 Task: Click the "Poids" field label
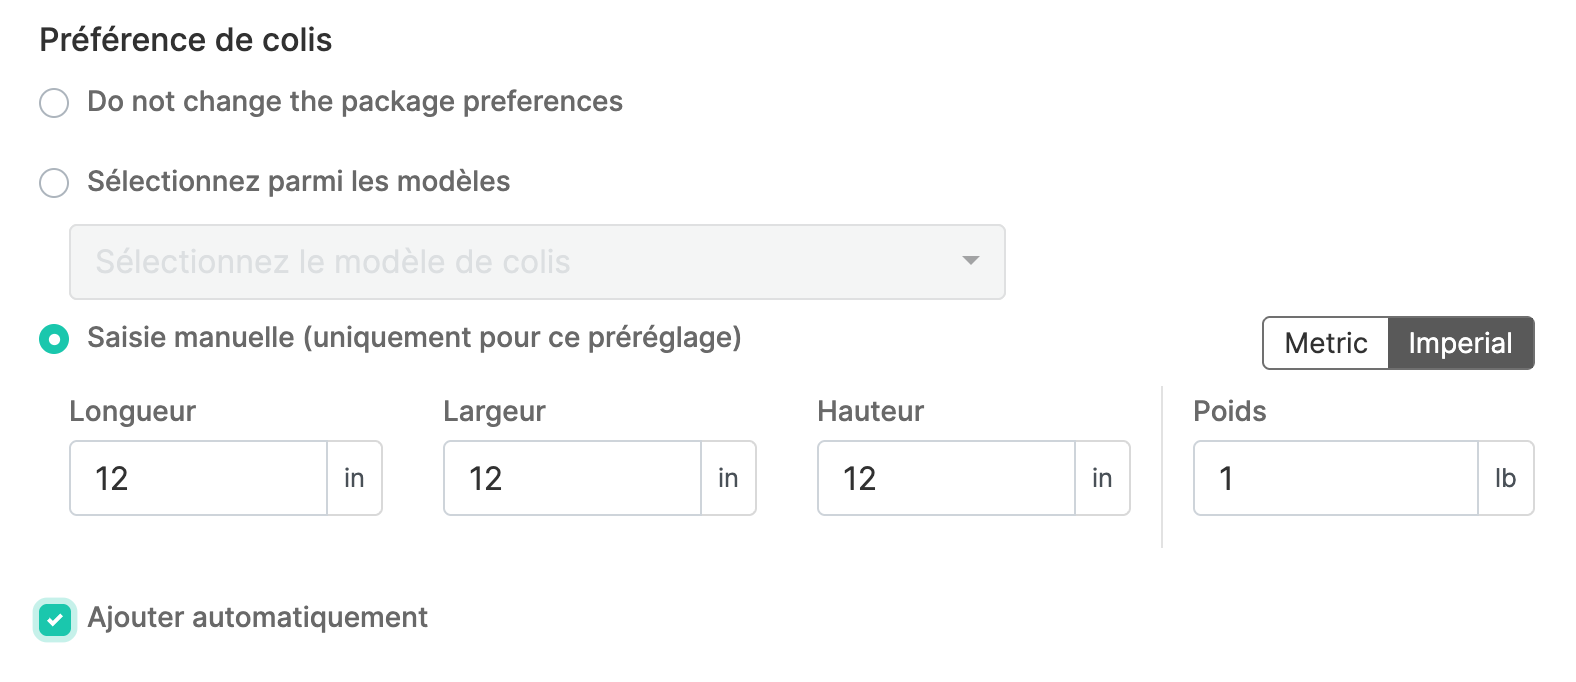(1229, 411)
